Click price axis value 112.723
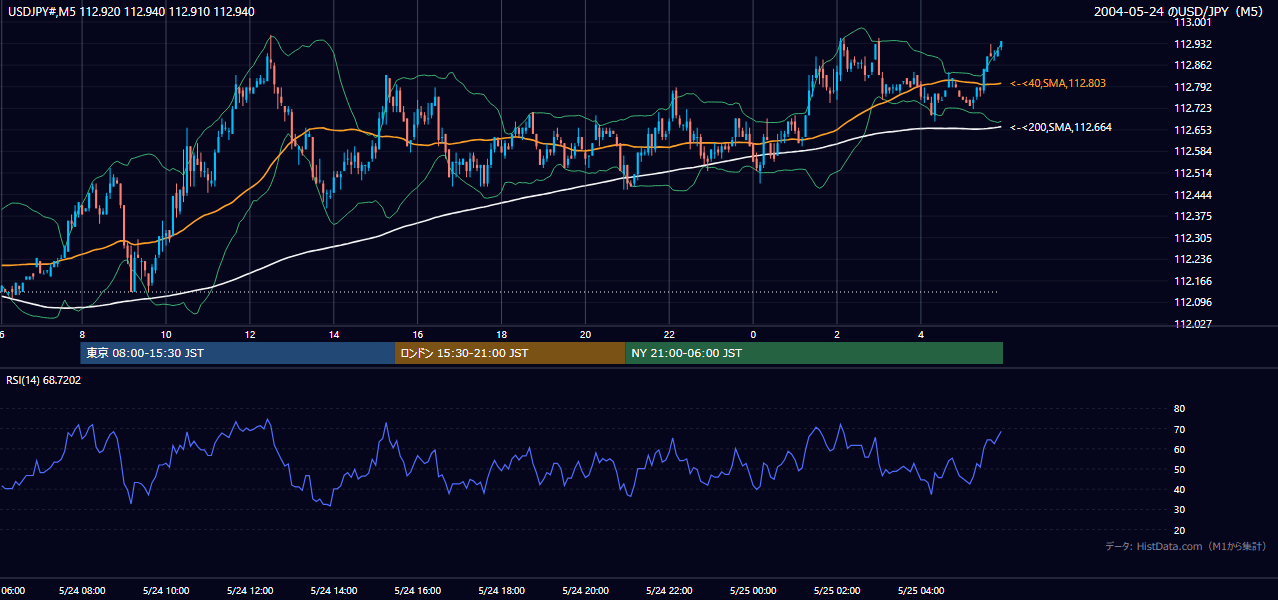 coord(1193,108)
